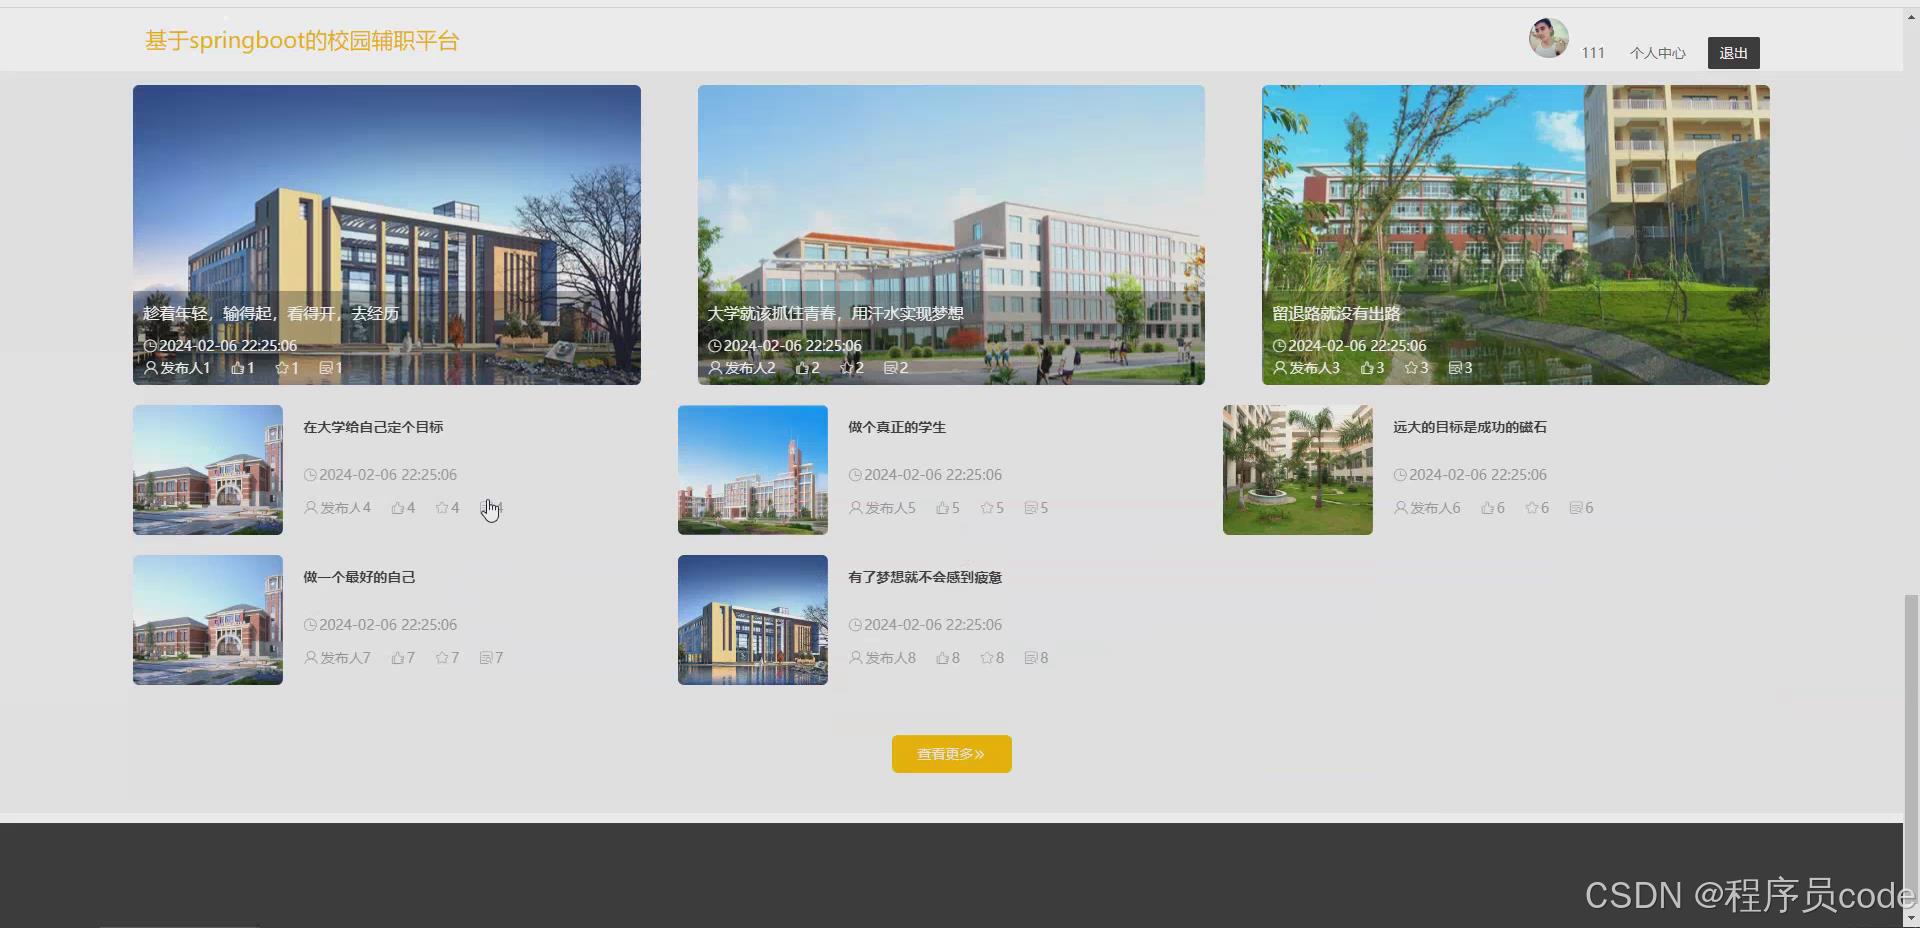Click the comment icon in 发布人7 row
This screenshot has width=1920, height=928.
(486, 658)
